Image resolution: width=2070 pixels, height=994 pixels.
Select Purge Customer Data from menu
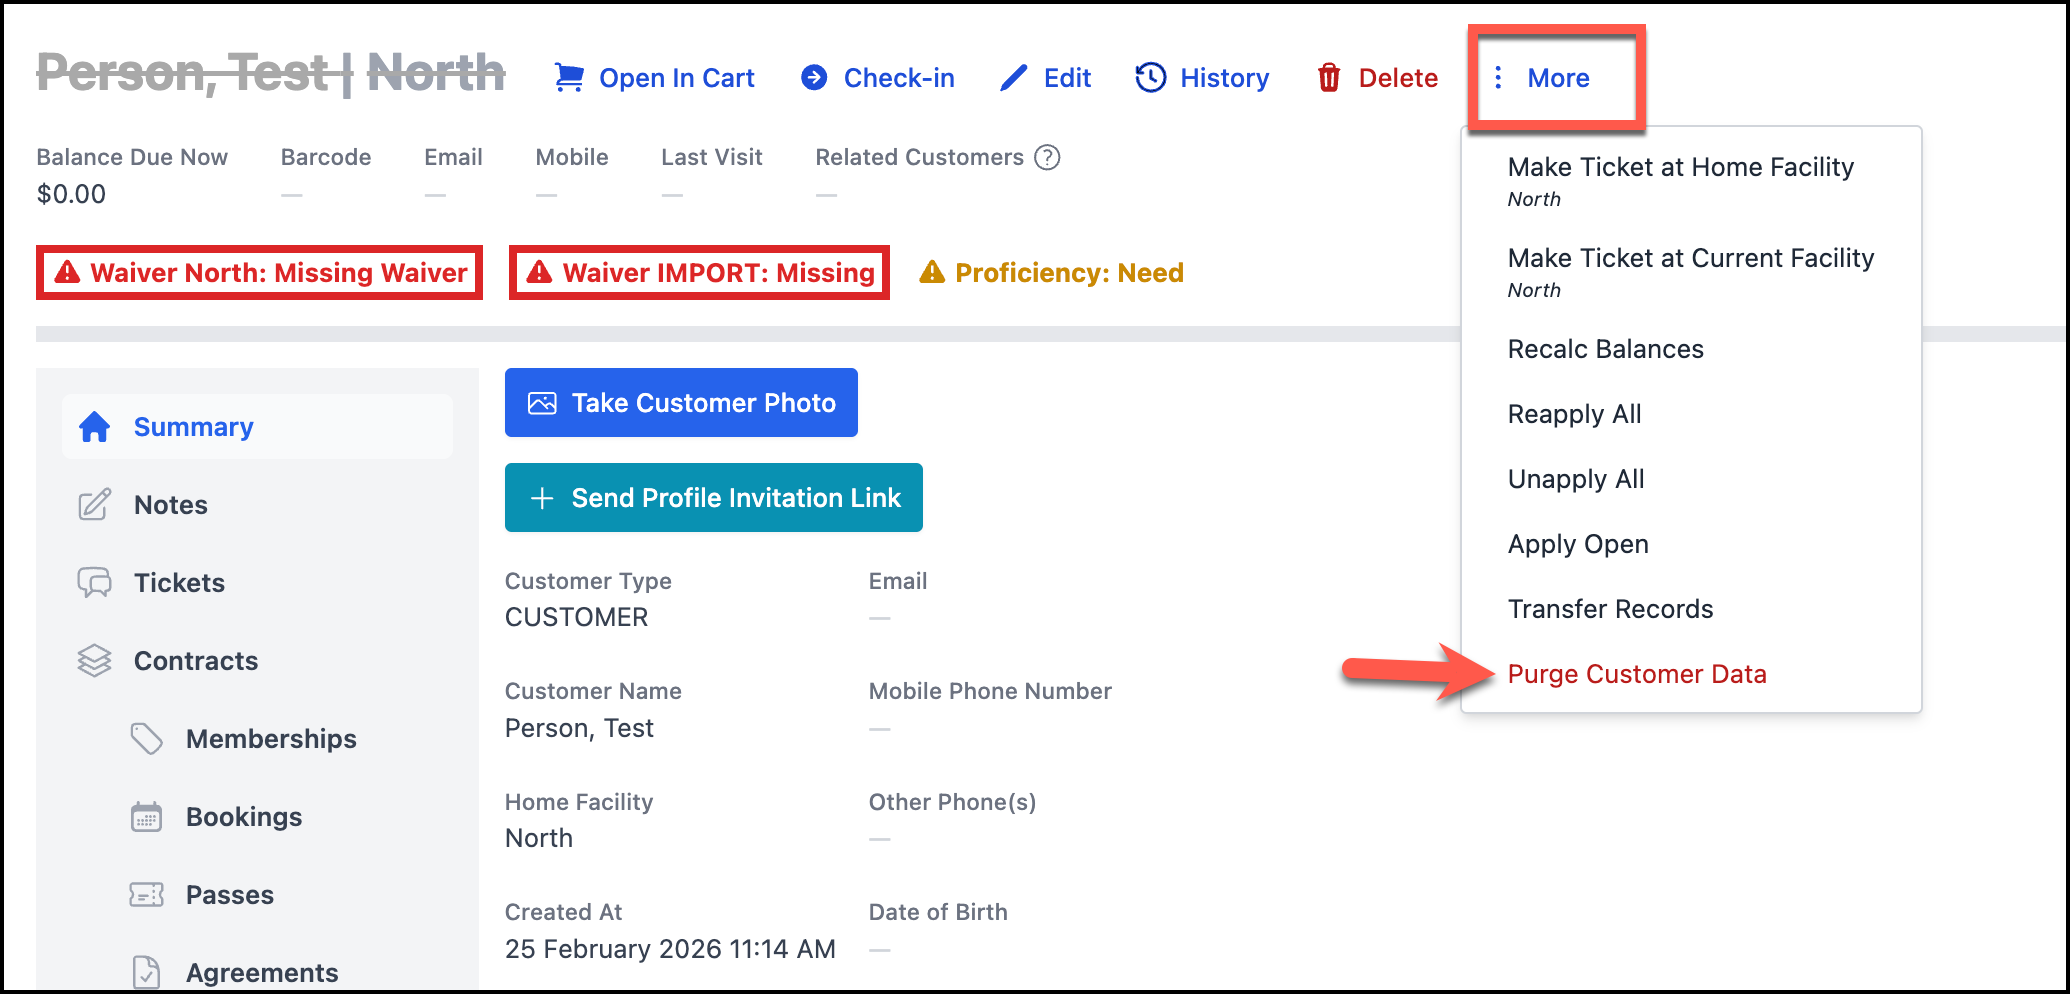click(1636, 674)
